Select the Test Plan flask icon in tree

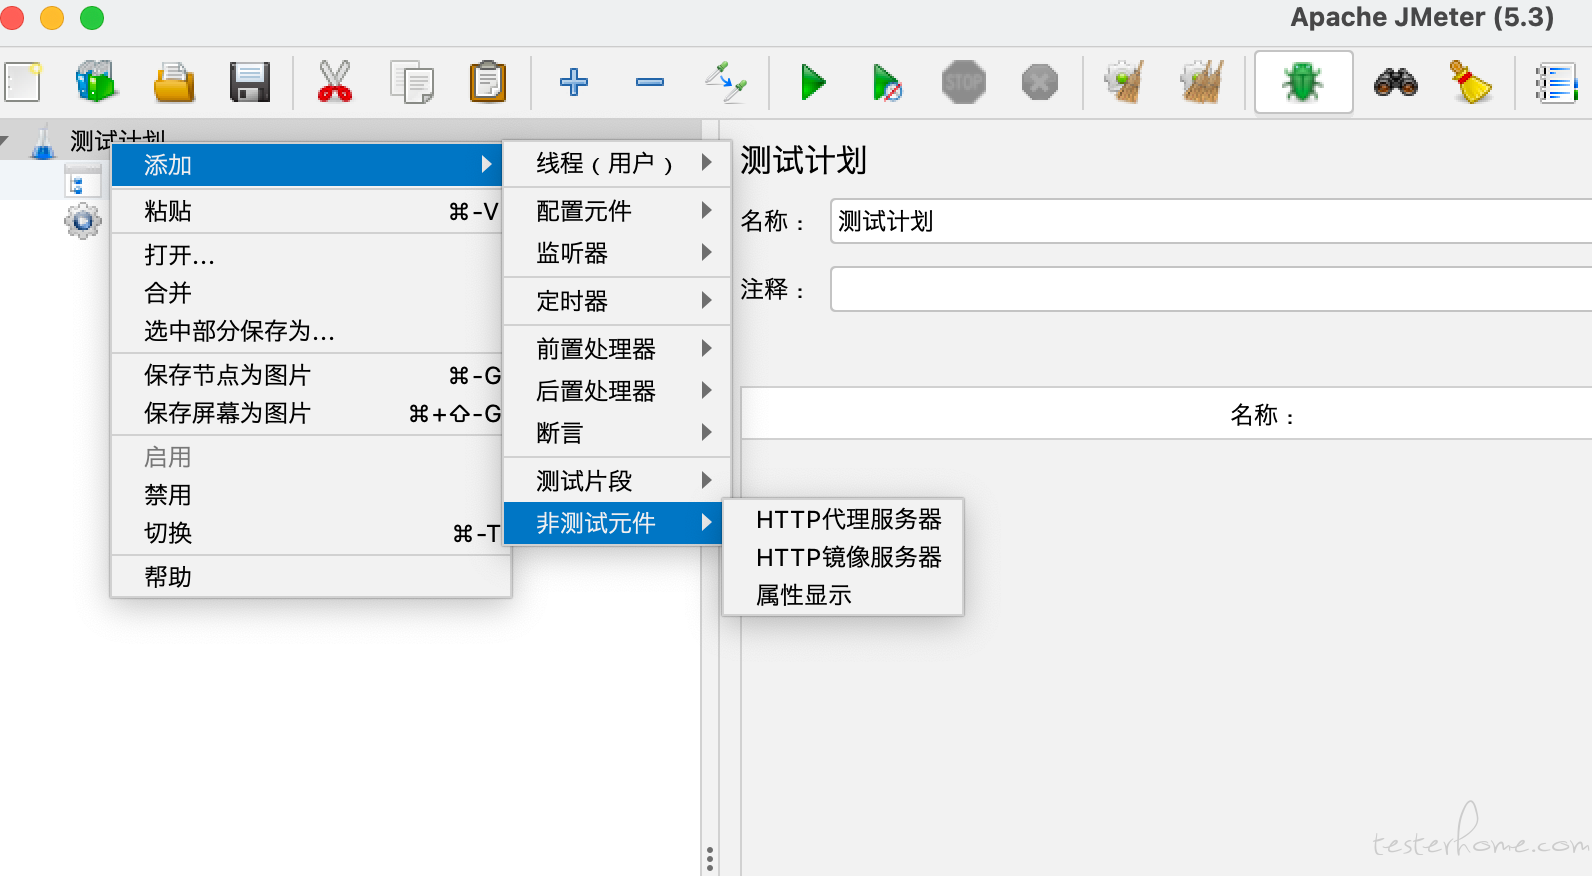[43, 141]
